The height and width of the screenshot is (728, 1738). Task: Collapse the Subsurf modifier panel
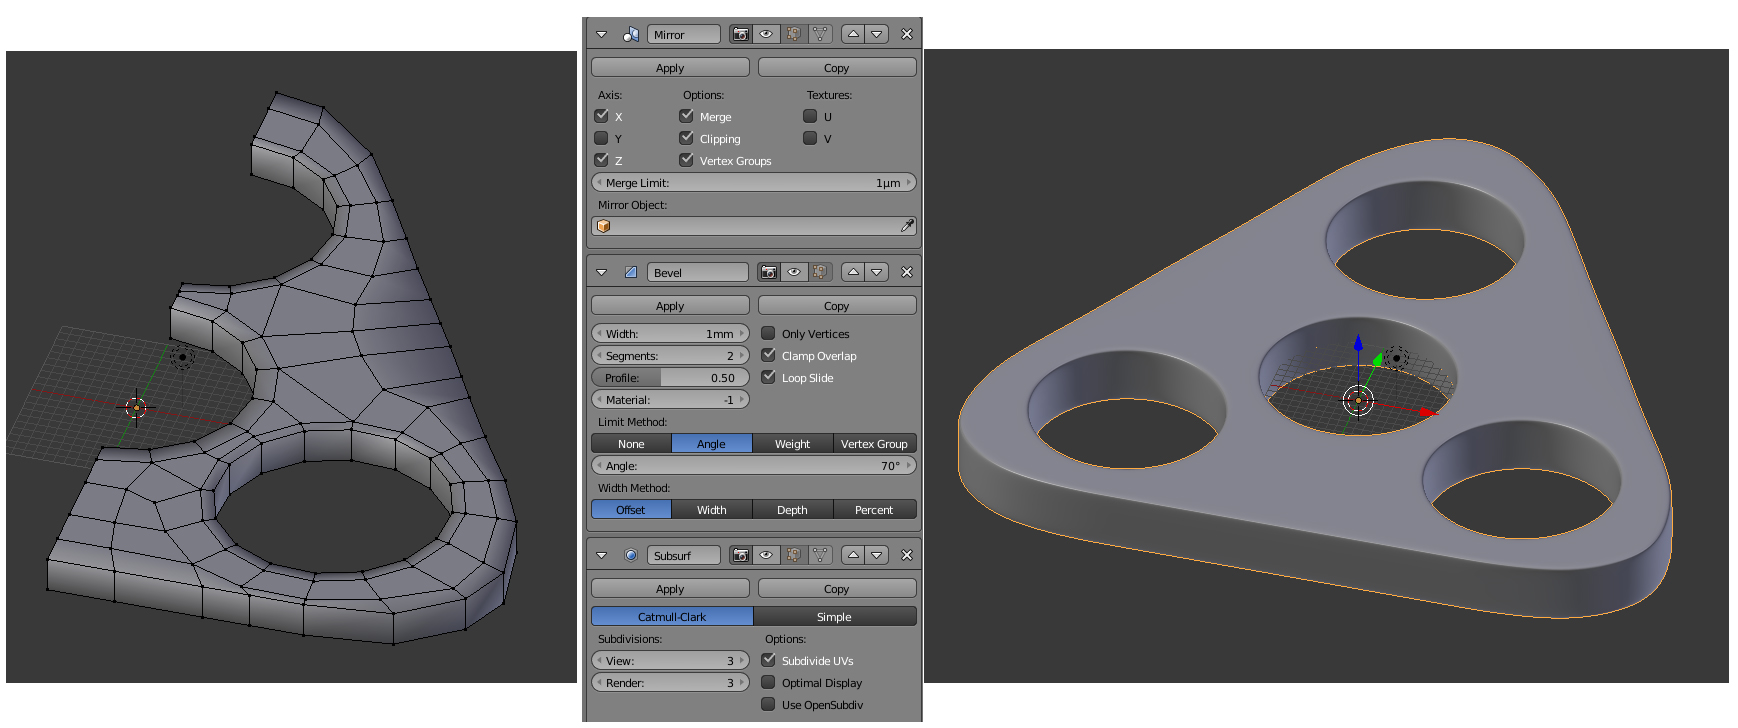pyautogui.click(x=601, y=555)
